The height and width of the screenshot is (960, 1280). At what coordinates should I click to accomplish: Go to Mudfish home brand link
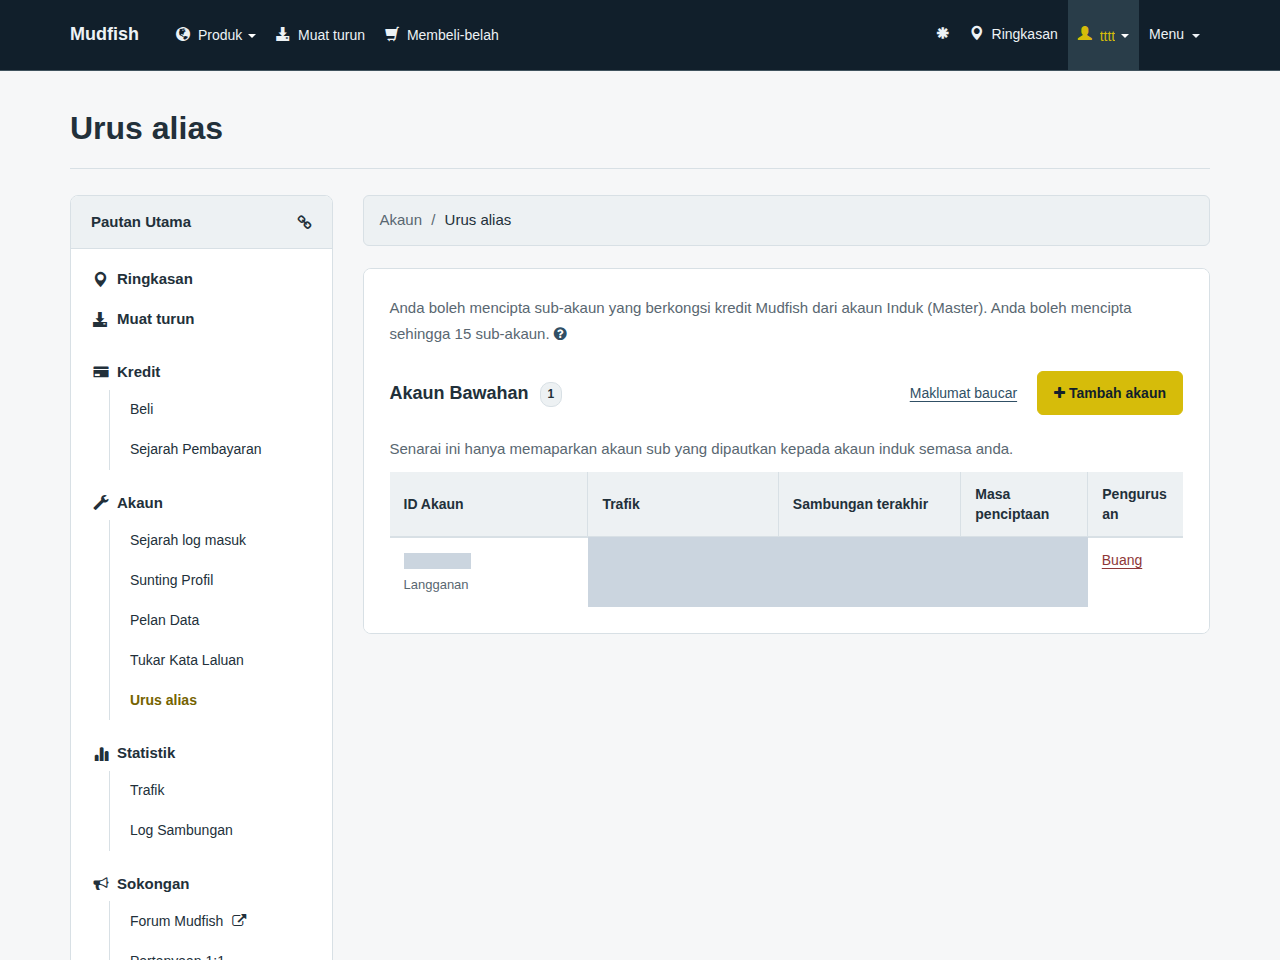[x=104, y=34]
